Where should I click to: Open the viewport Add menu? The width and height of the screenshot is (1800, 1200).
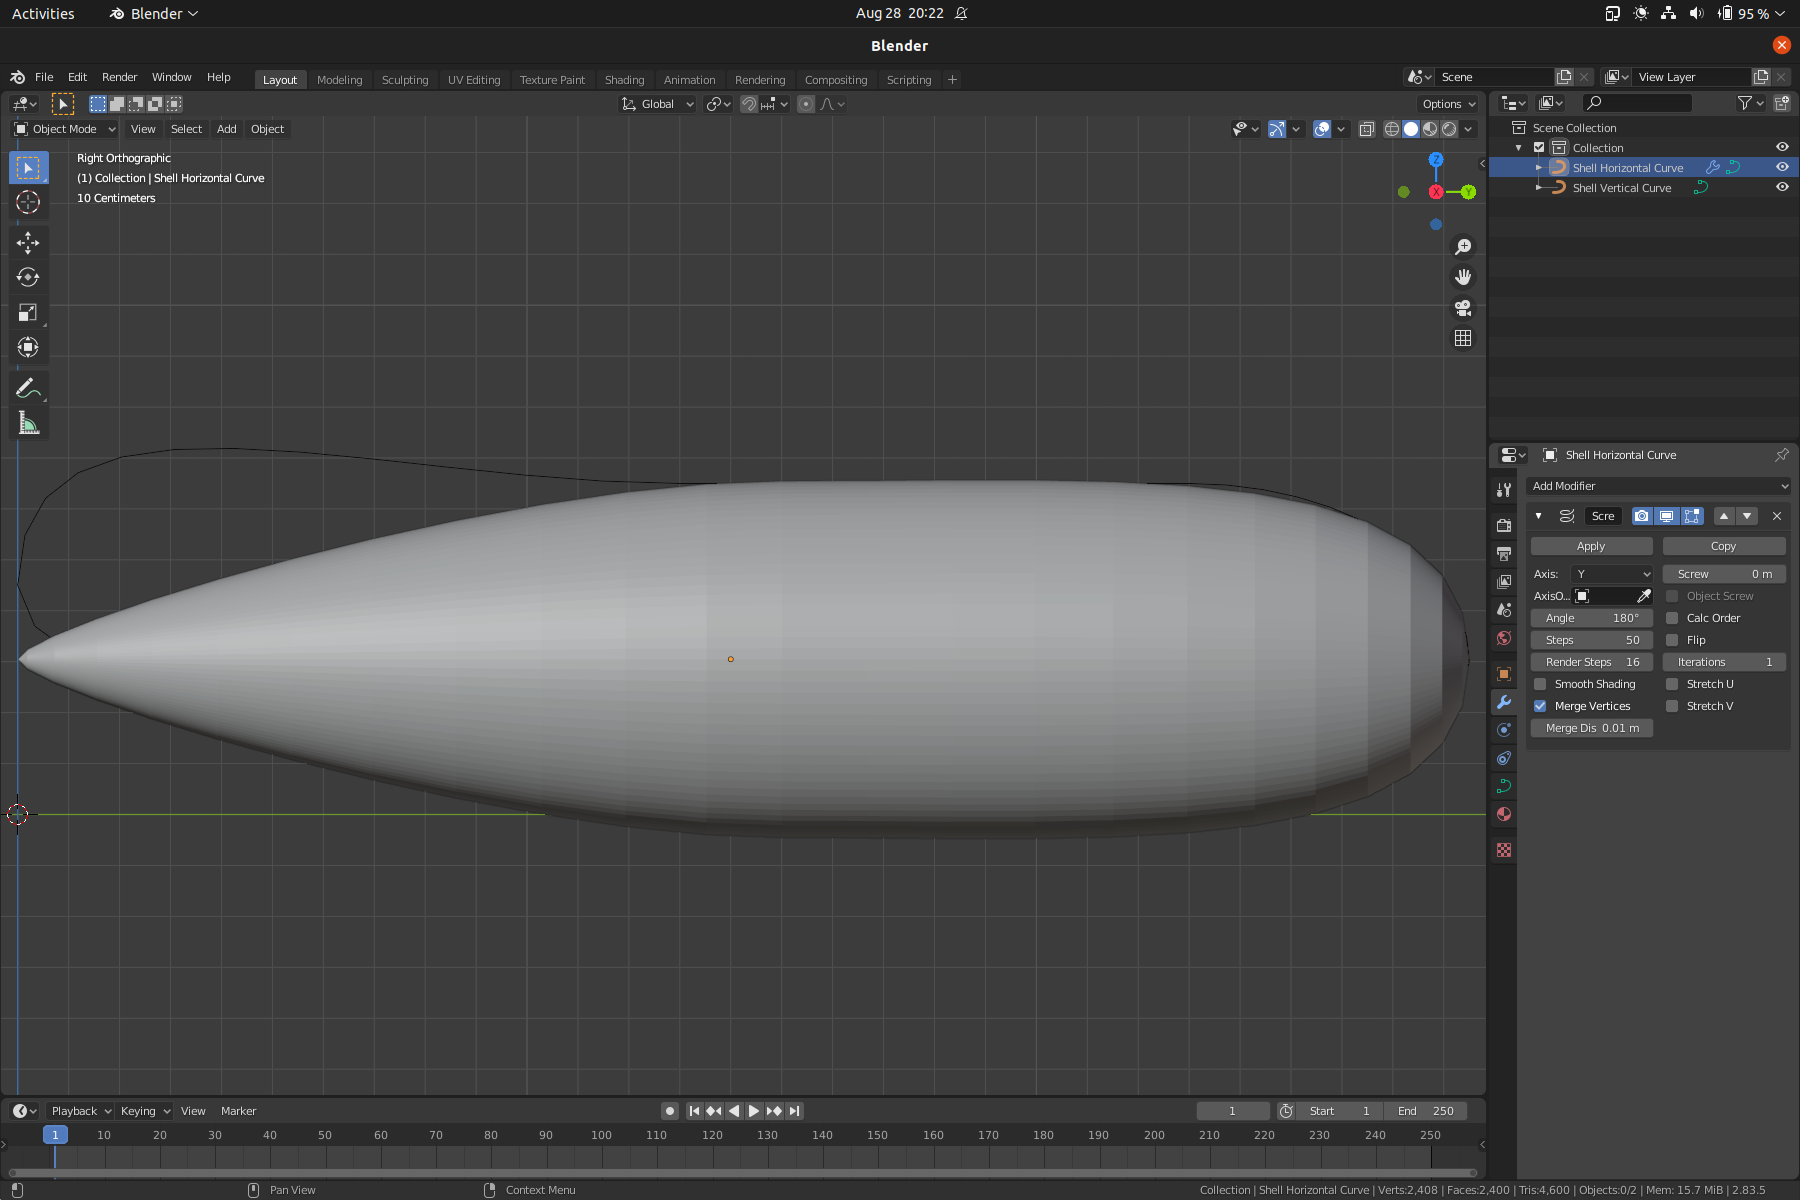(x=227, y=129)
